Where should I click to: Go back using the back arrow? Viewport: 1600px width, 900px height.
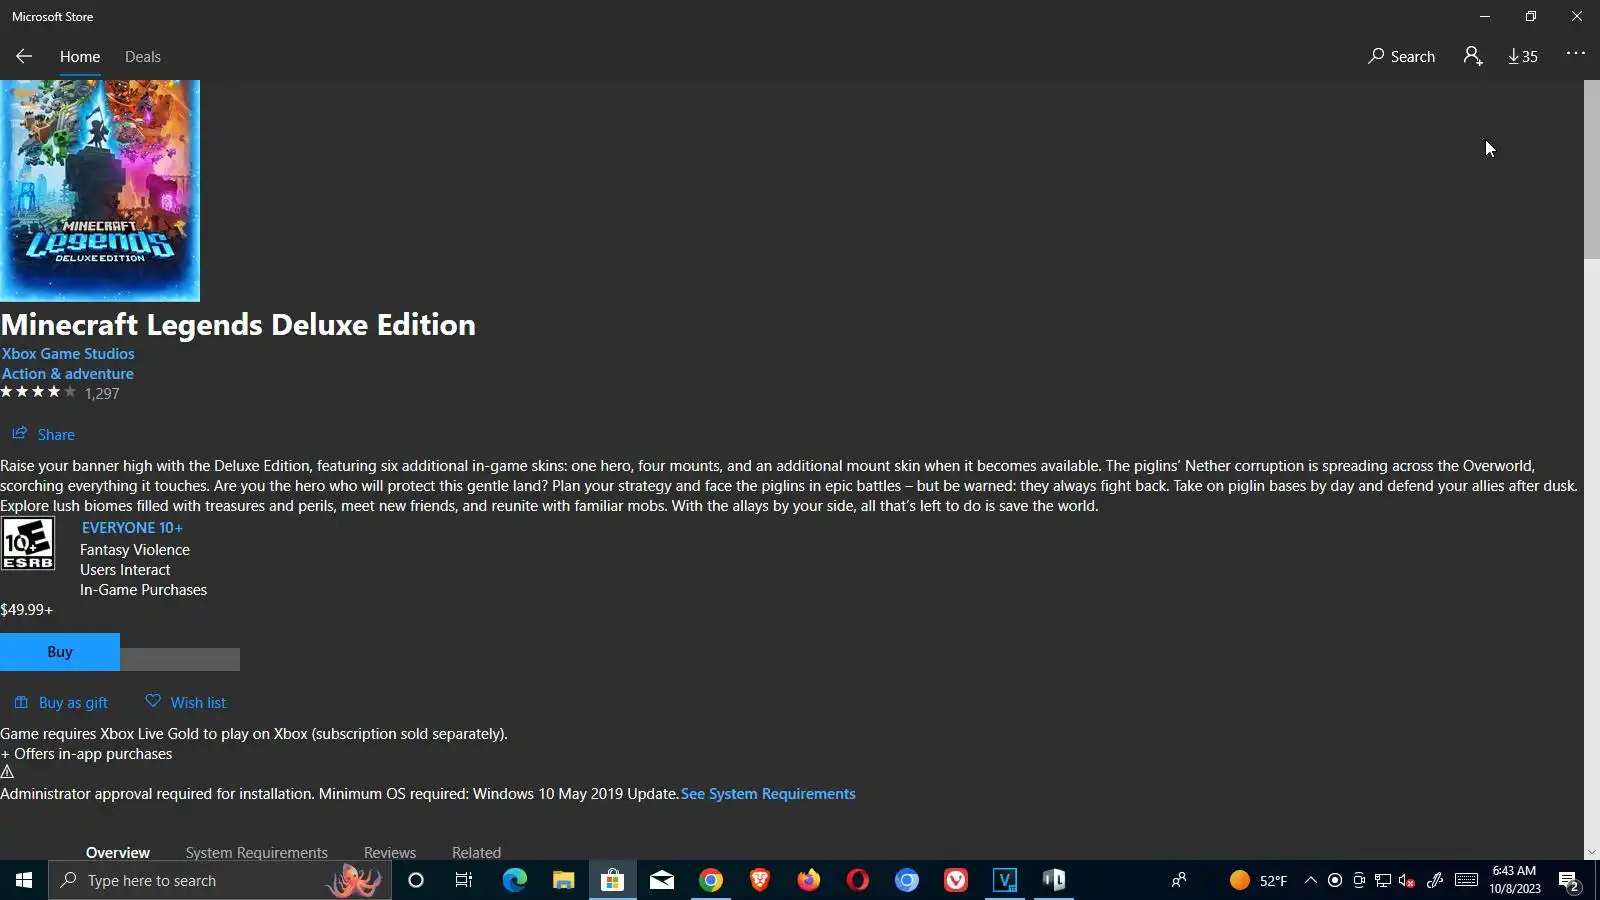click(24, 57)
